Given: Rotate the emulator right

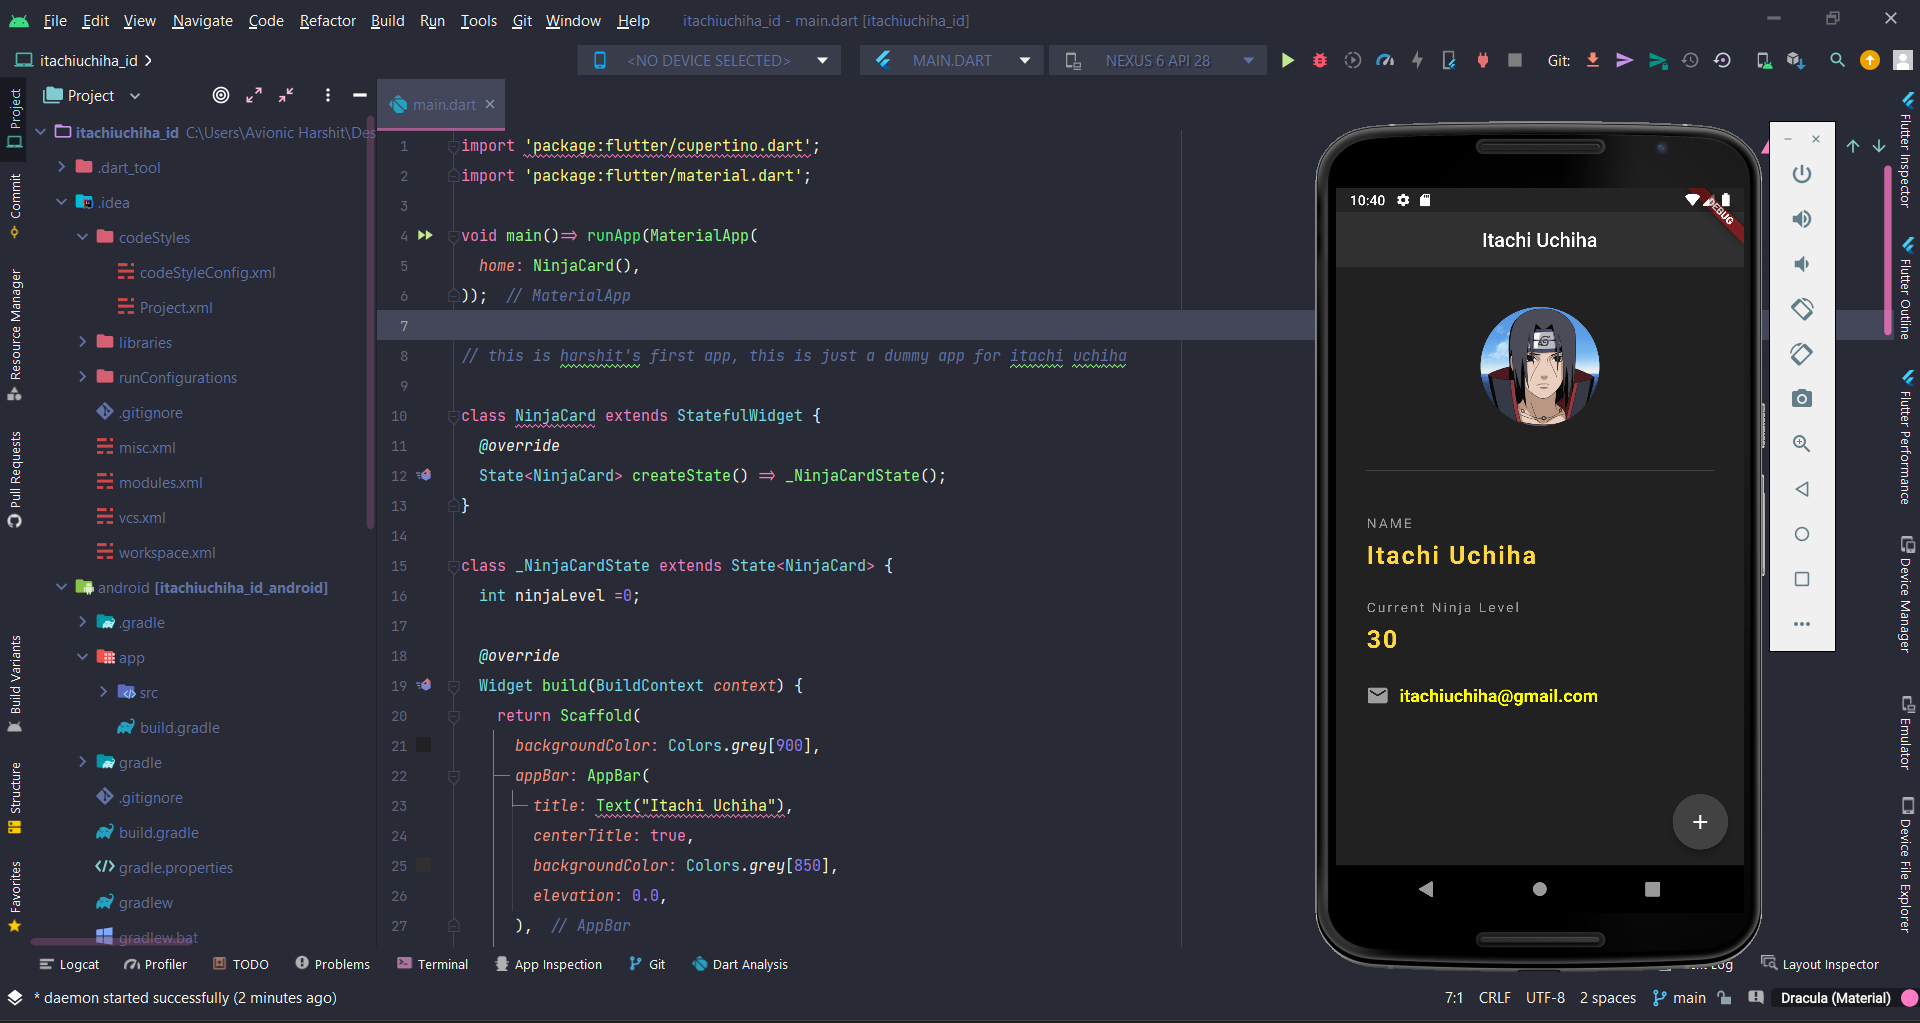Looking at the screenshot, I should (x=1802, y=354).
